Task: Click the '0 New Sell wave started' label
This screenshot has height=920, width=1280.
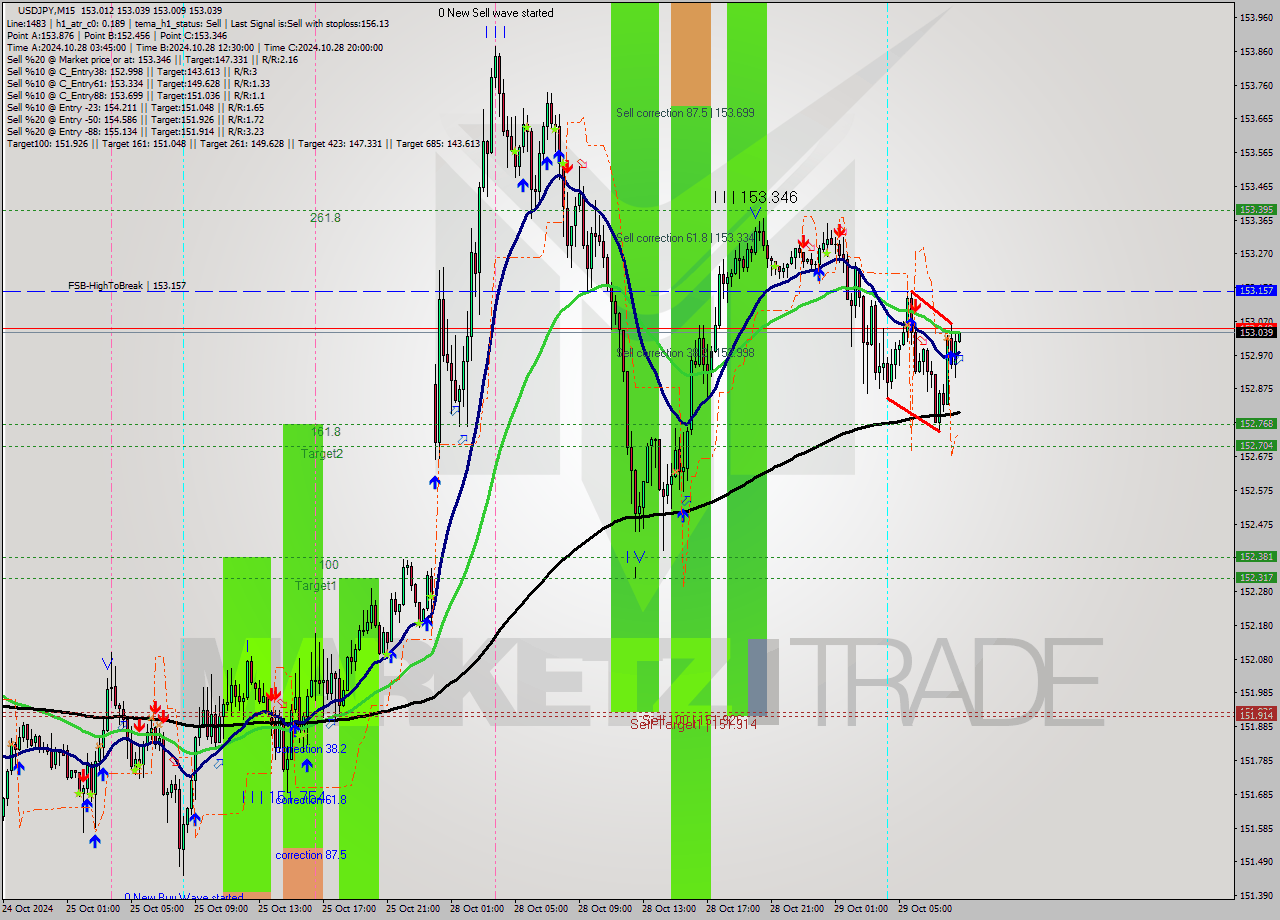Action: (496, 12)
